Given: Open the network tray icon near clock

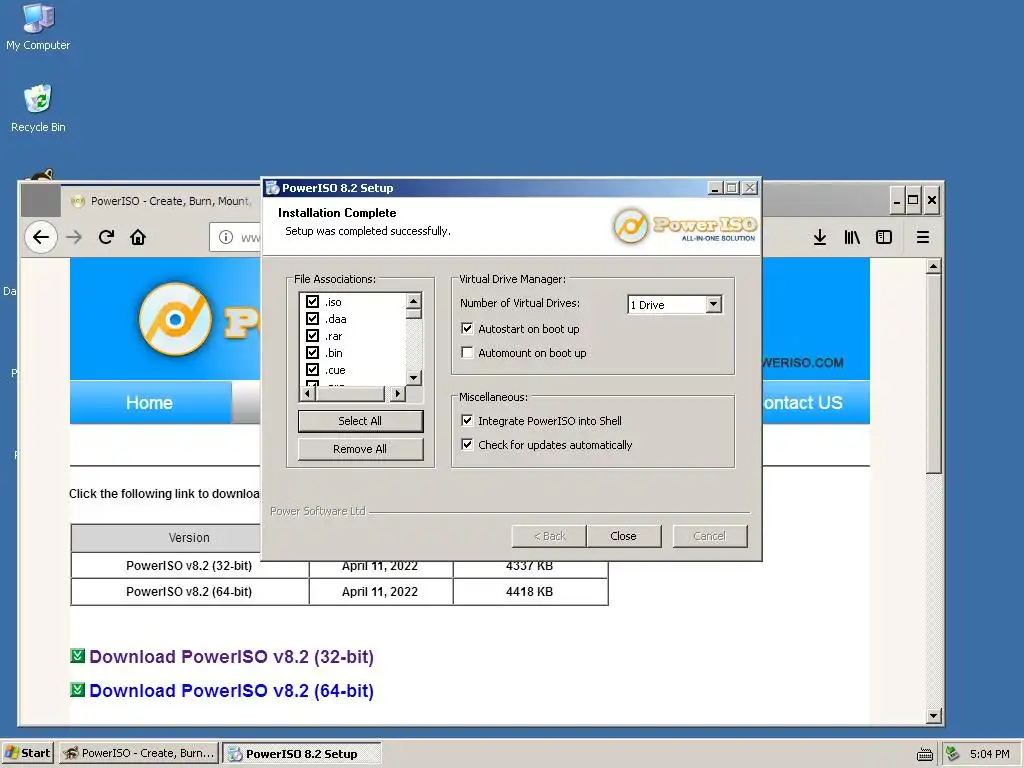Looking at the screenshot, I should (953, 754).
